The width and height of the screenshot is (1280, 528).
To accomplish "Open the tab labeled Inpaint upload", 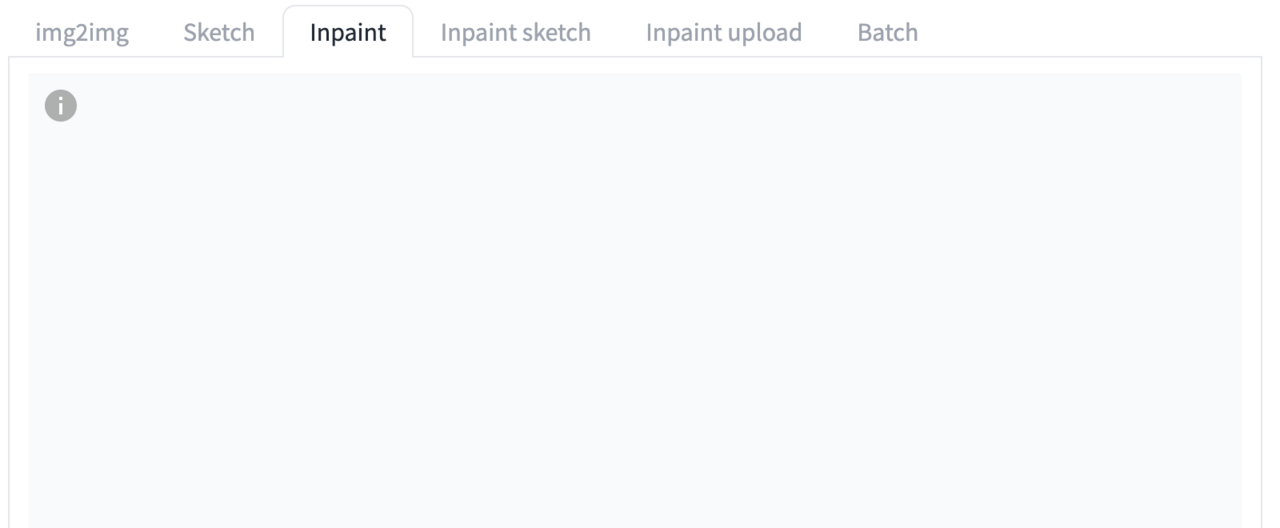I will pyautogui.click(x=724, y=32).
